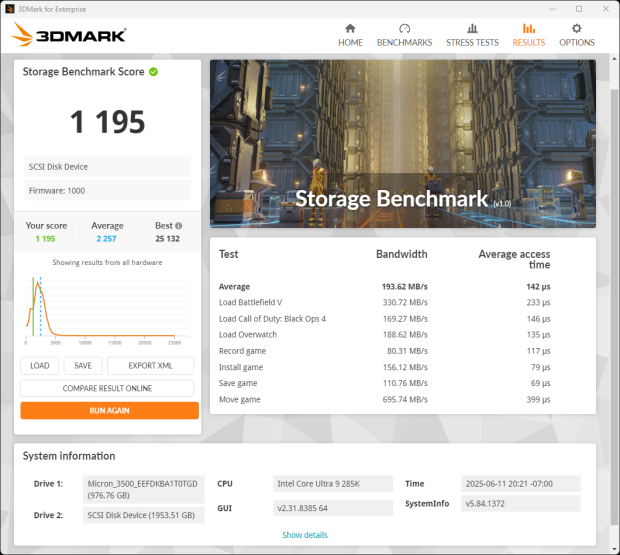Screen dimensions: 620x555
Task: Click the Storage Benchmark Score heading
Action: 83,72
